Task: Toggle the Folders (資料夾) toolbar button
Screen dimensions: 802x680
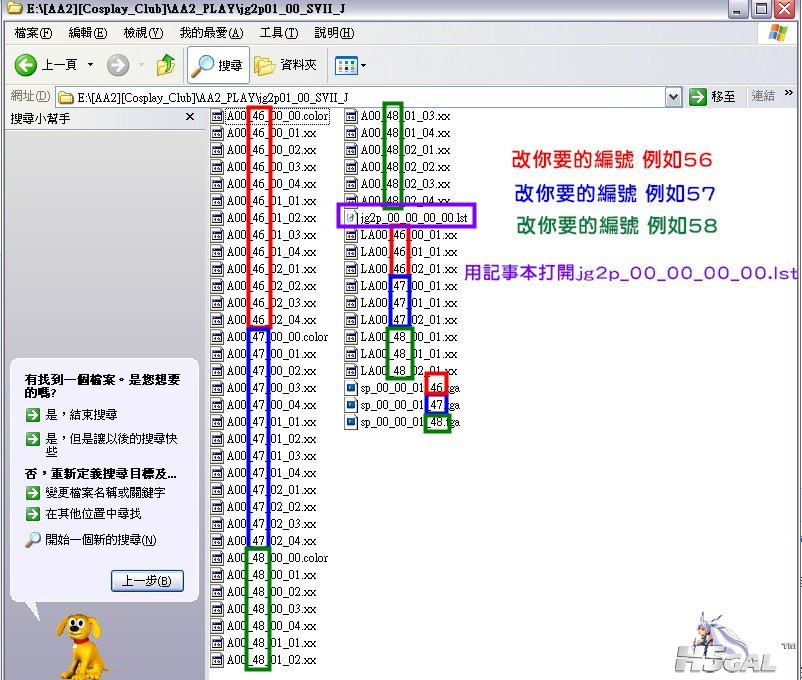Action: [286, 65]
